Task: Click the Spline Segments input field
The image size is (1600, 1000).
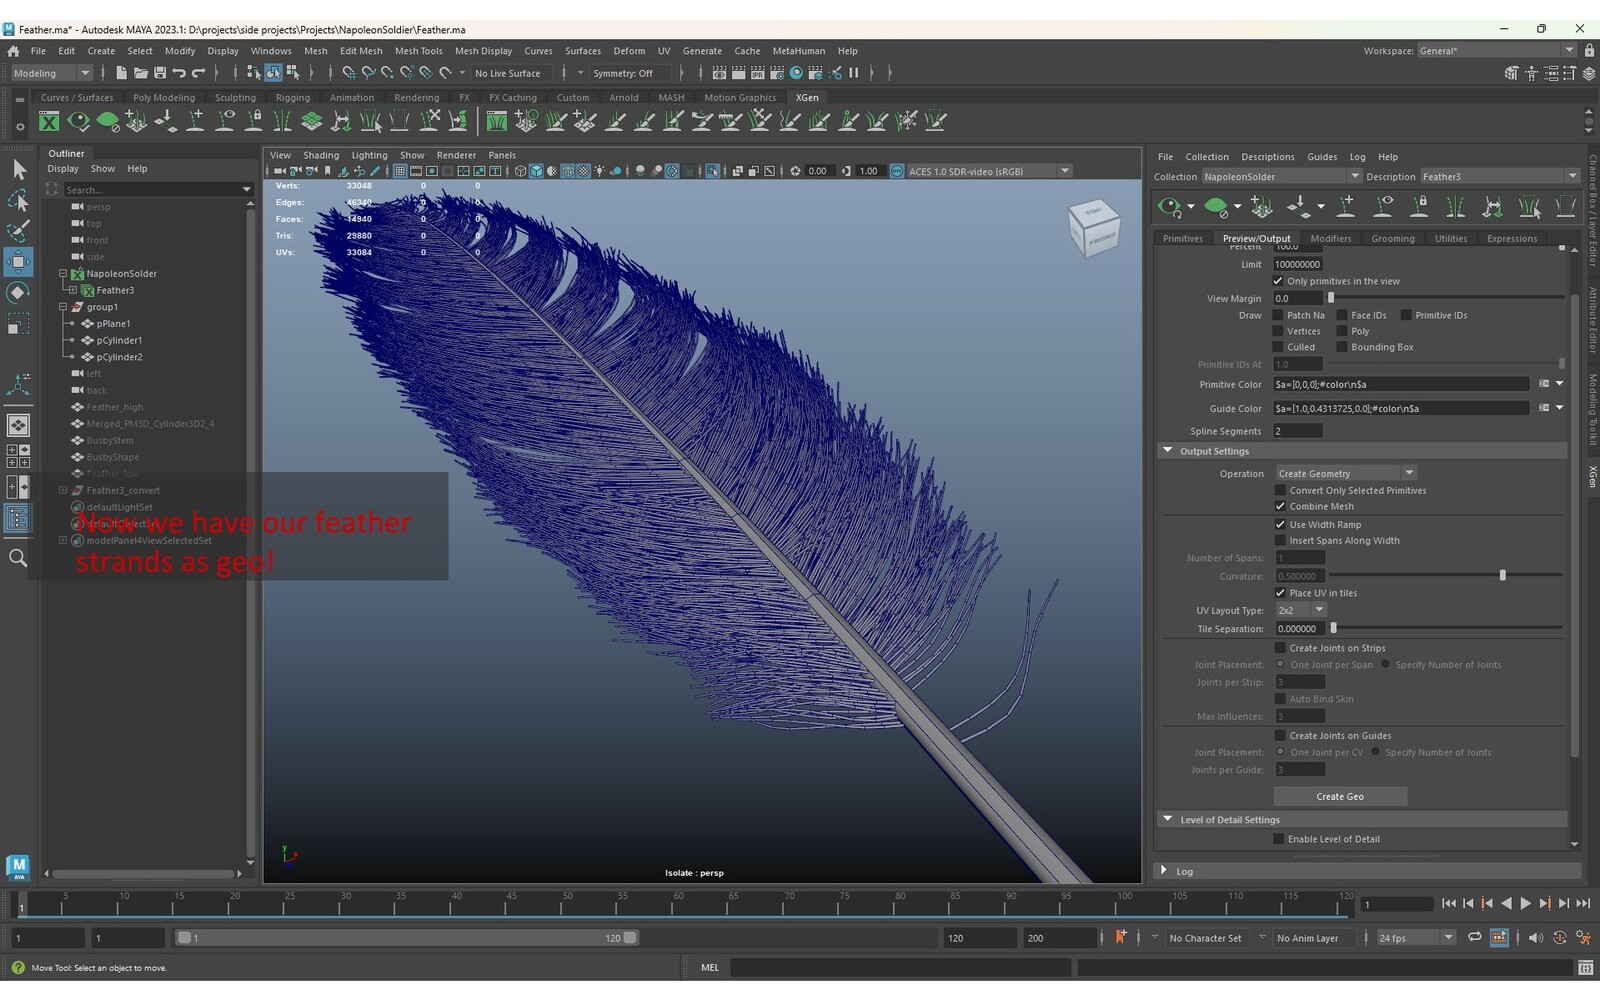Action: 1297,431
